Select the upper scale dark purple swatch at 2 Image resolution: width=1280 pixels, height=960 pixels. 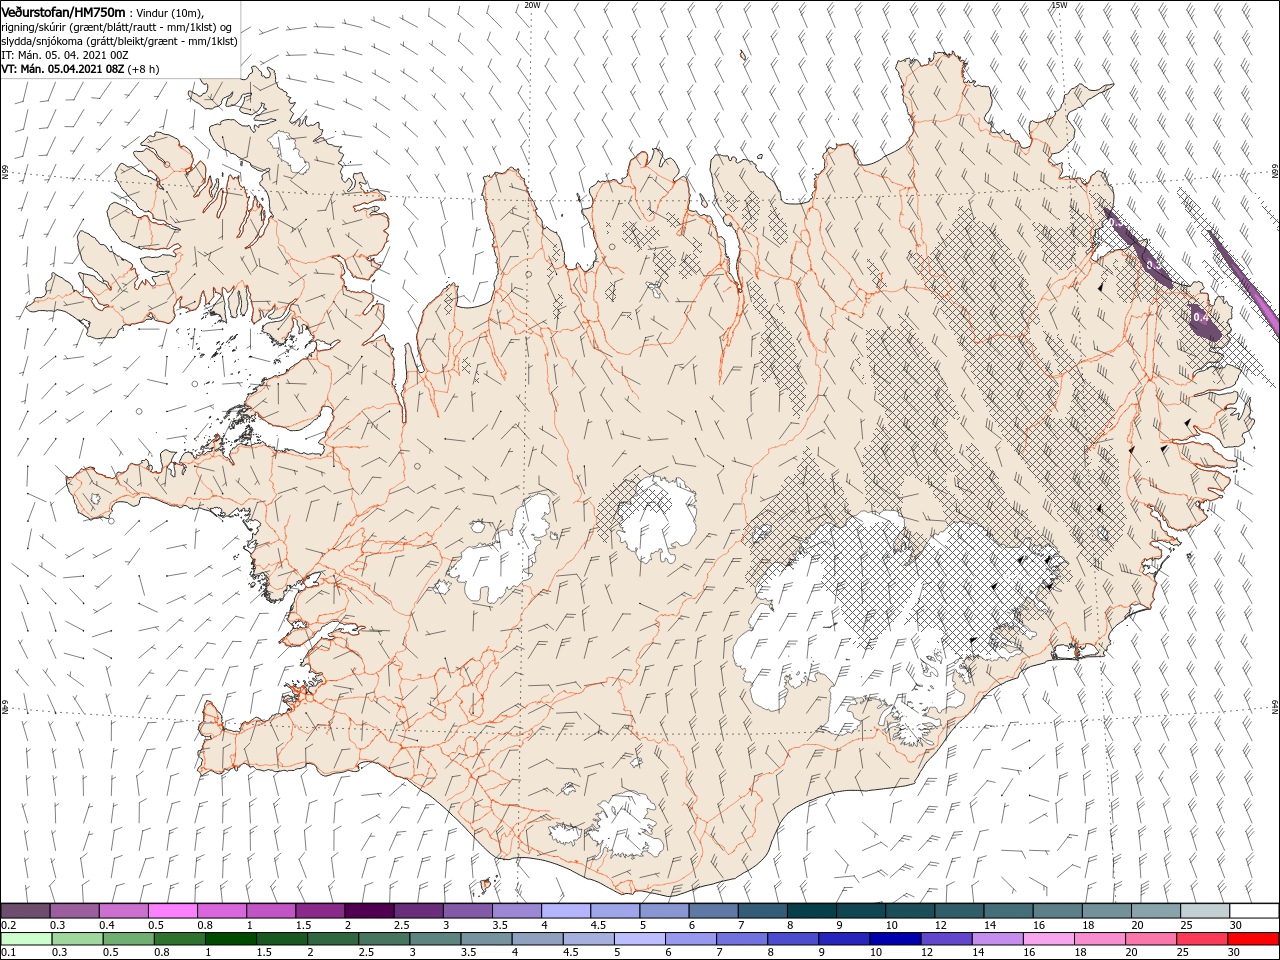point(368,911)
